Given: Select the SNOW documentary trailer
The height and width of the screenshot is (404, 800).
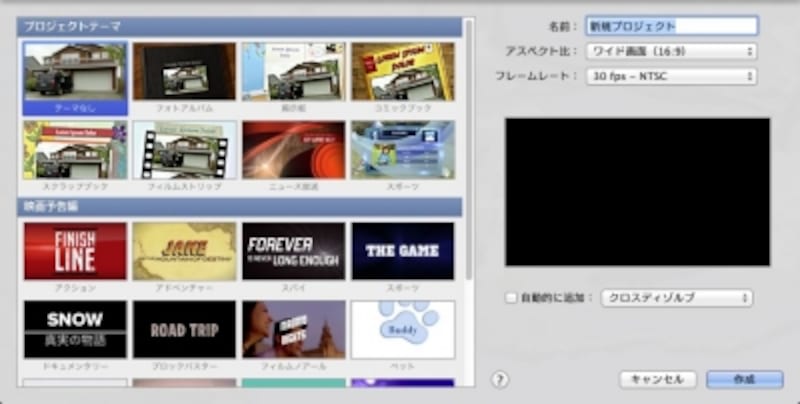Looking at the screenshot, I should pos(75,330).
